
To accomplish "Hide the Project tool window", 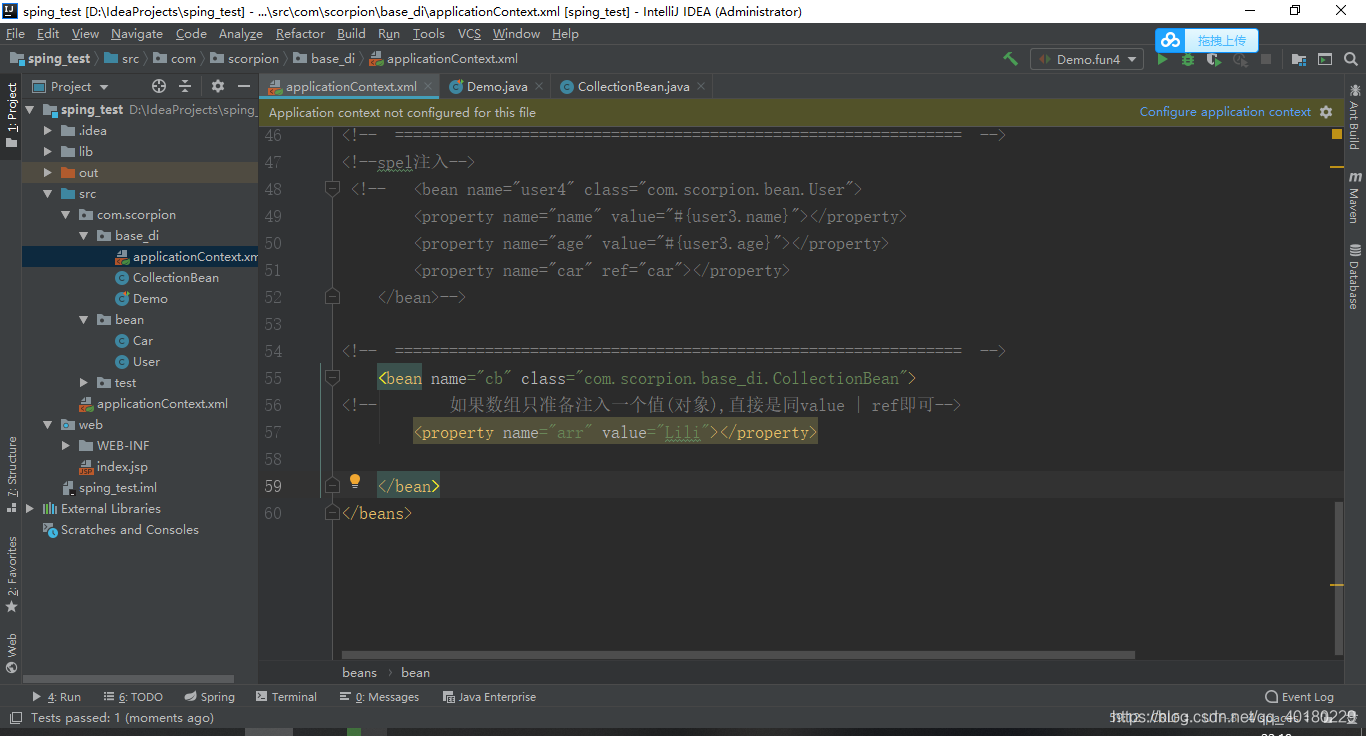I will 244,86.
